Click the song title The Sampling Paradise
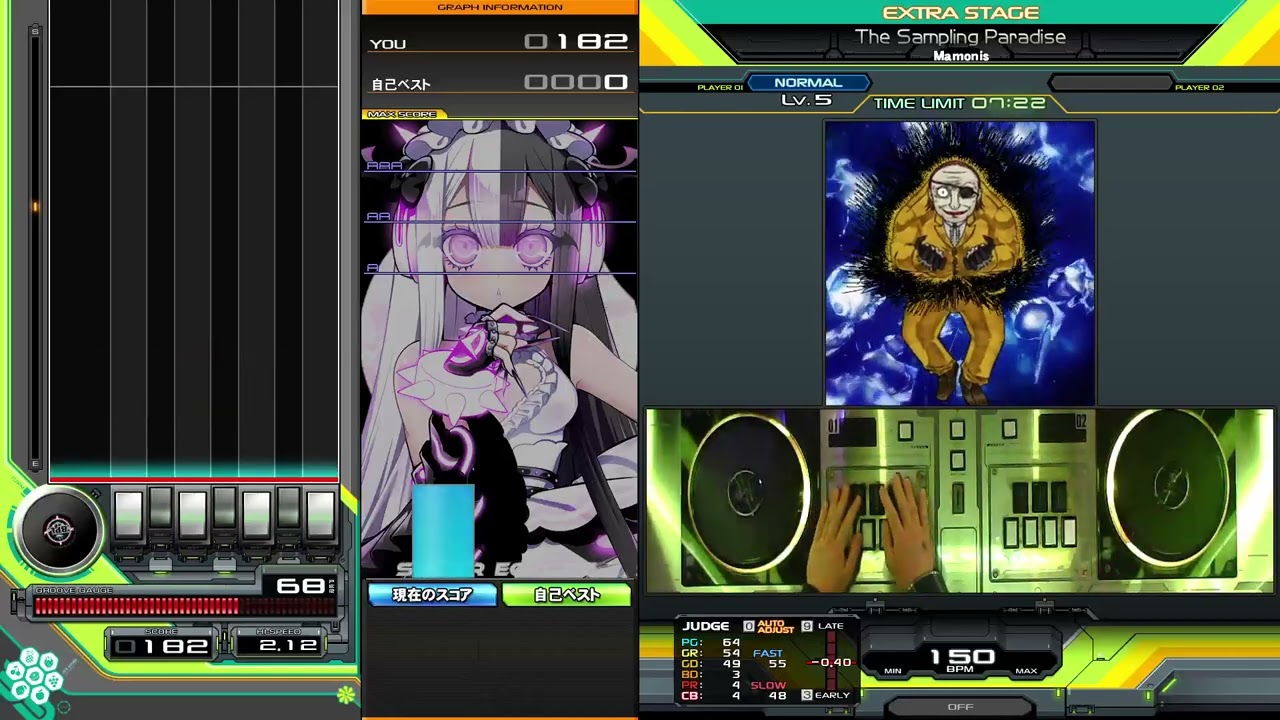The width and height of the screenshot is (1280, 720). (960, 37)
